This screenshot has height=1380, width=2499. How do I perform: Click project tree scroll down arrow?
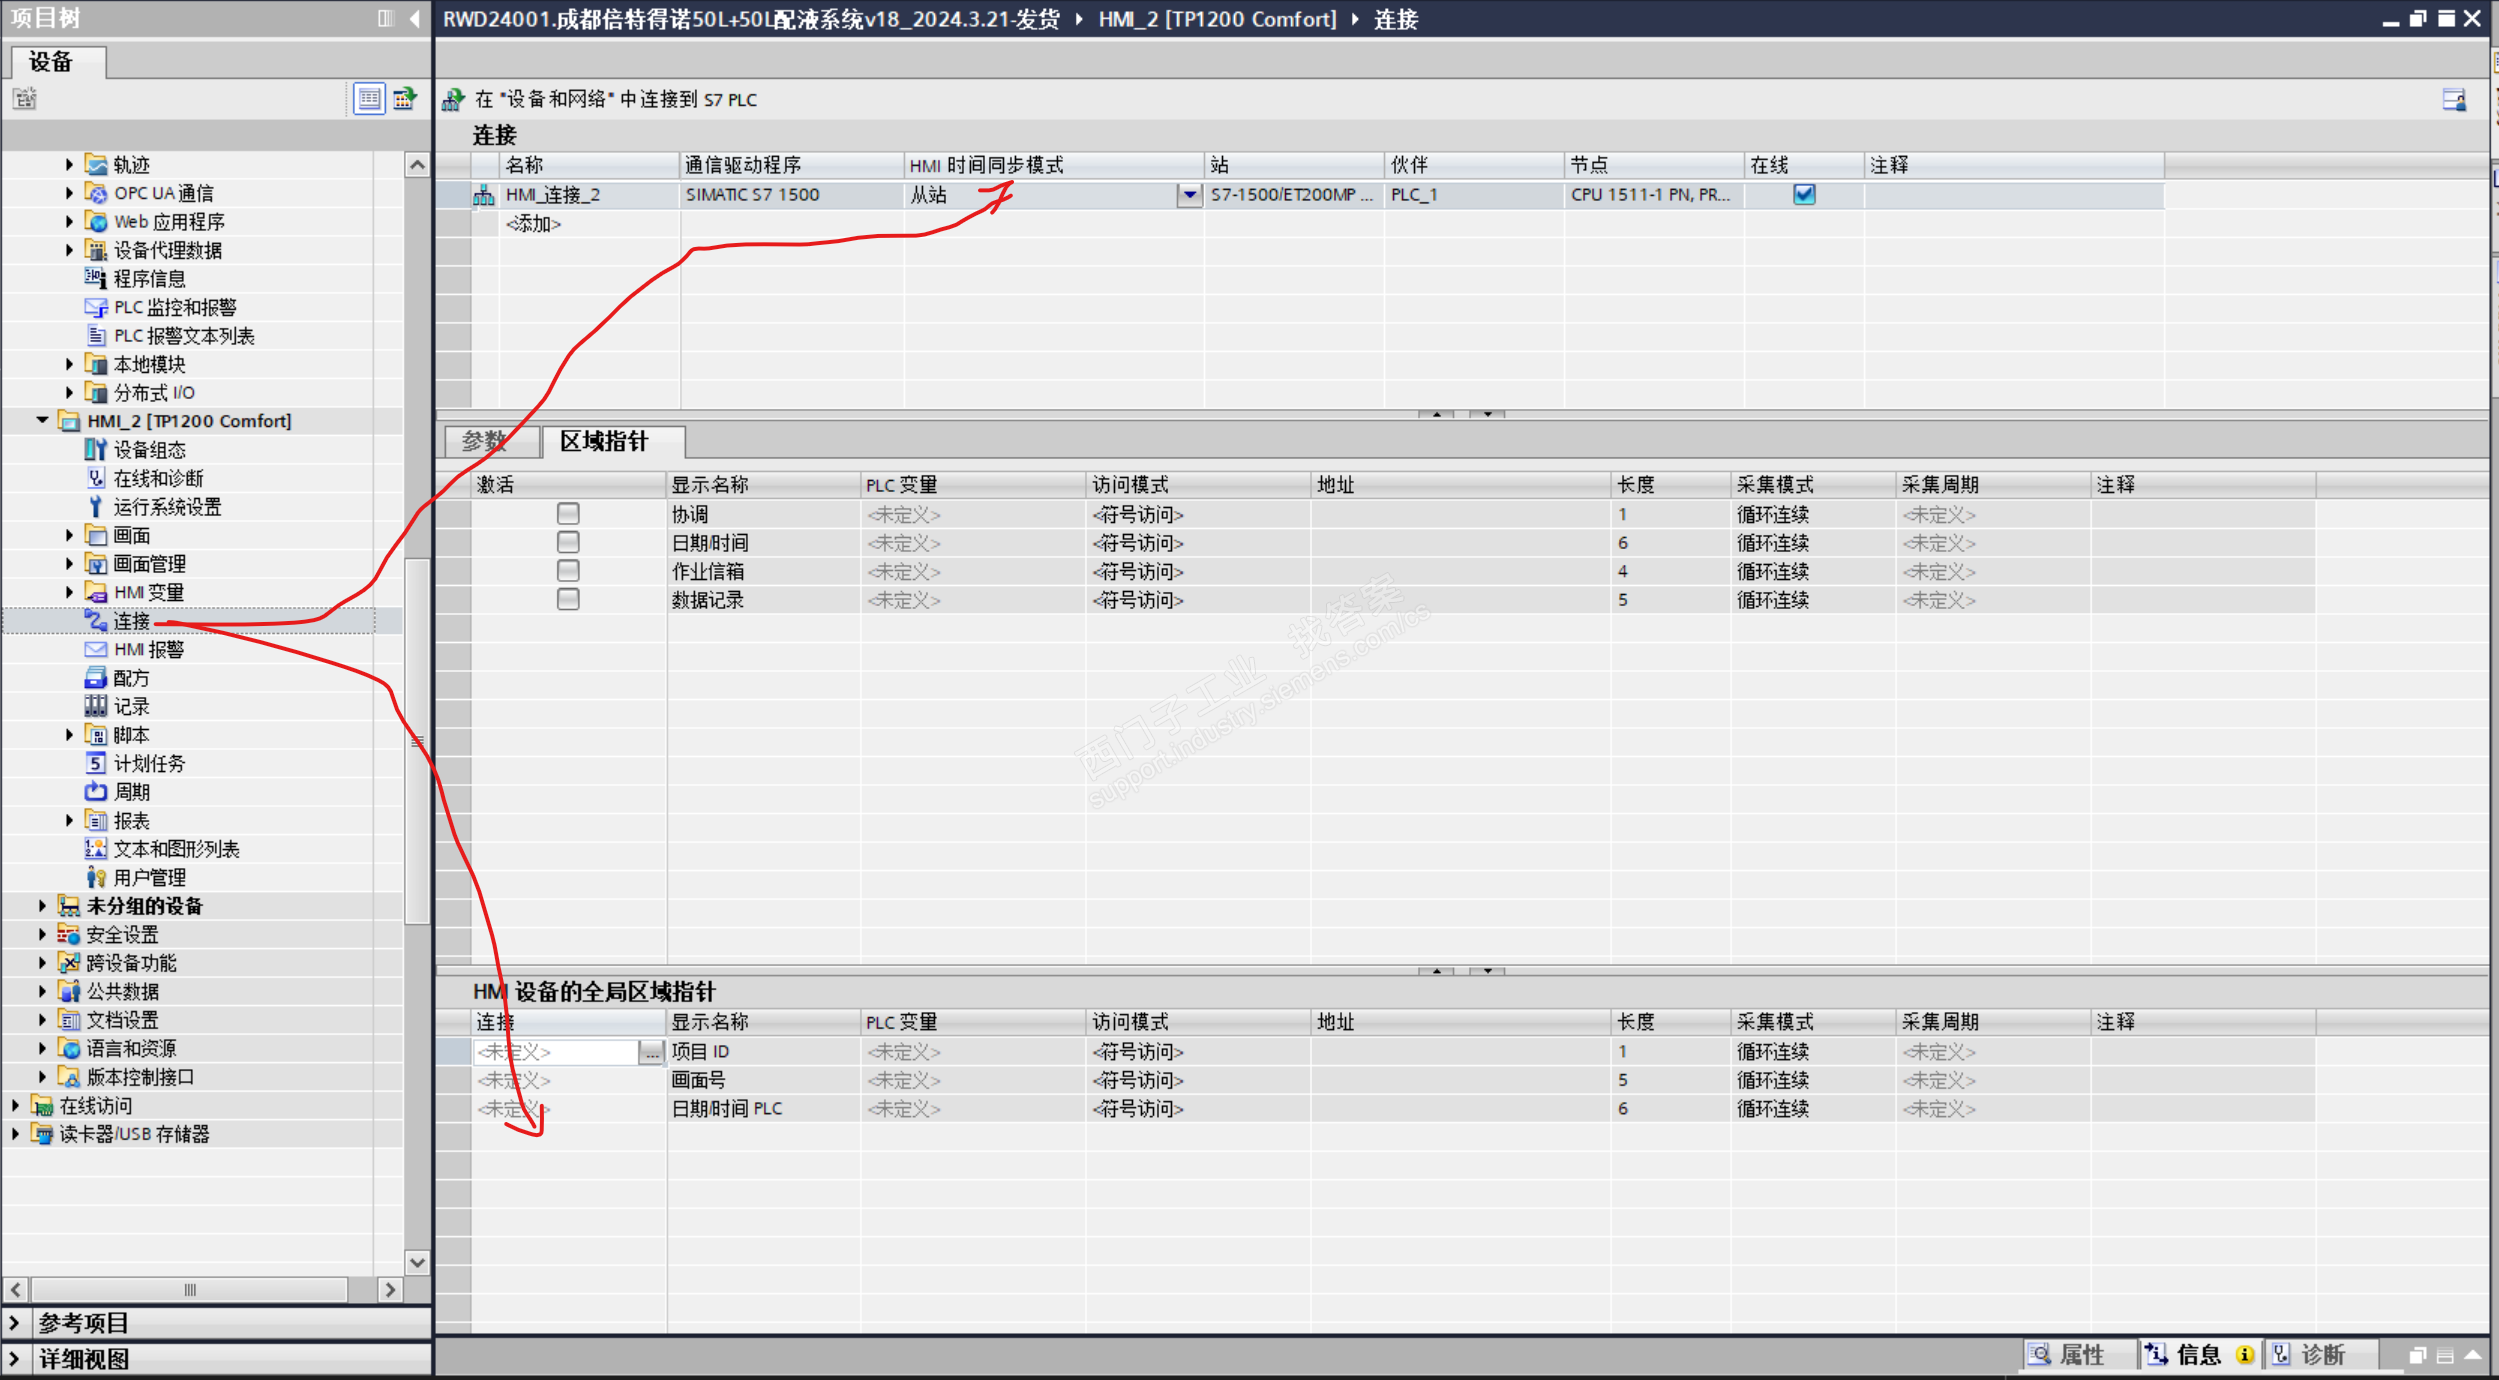click(417, 1262)
